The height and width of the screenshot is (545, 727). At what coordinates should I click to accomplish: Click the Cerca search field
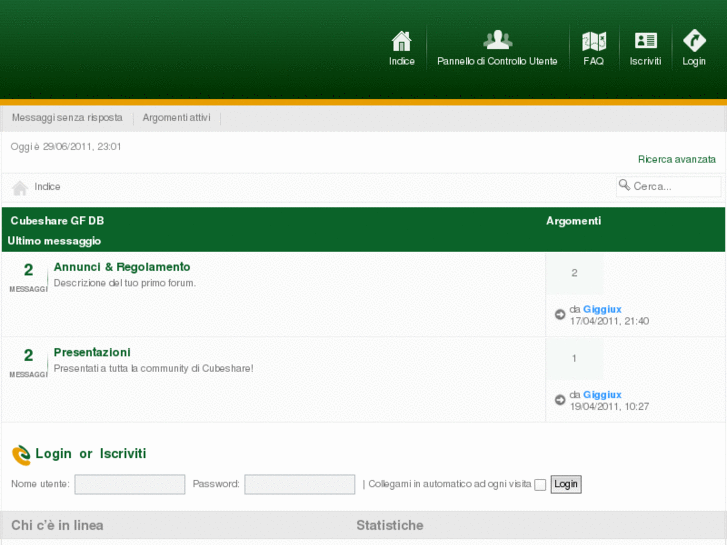pyautogui.click(x=674, y=186)
